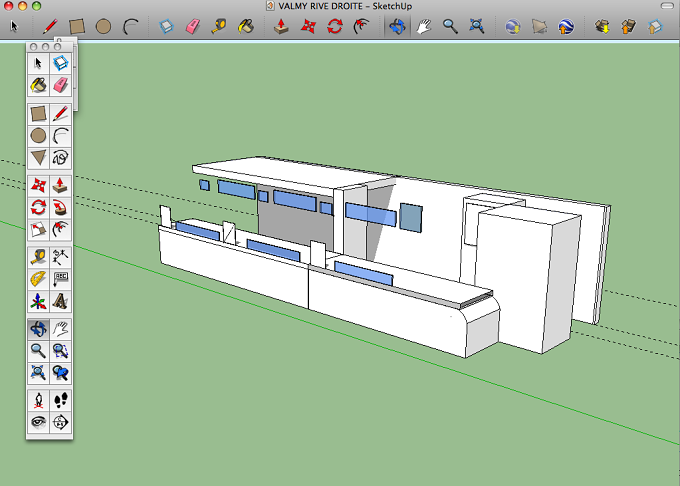Image resolution: width=680 pixels, height=486 pixels.
Task: Pick the 3D Text tool
Action: tap(60, 301)
